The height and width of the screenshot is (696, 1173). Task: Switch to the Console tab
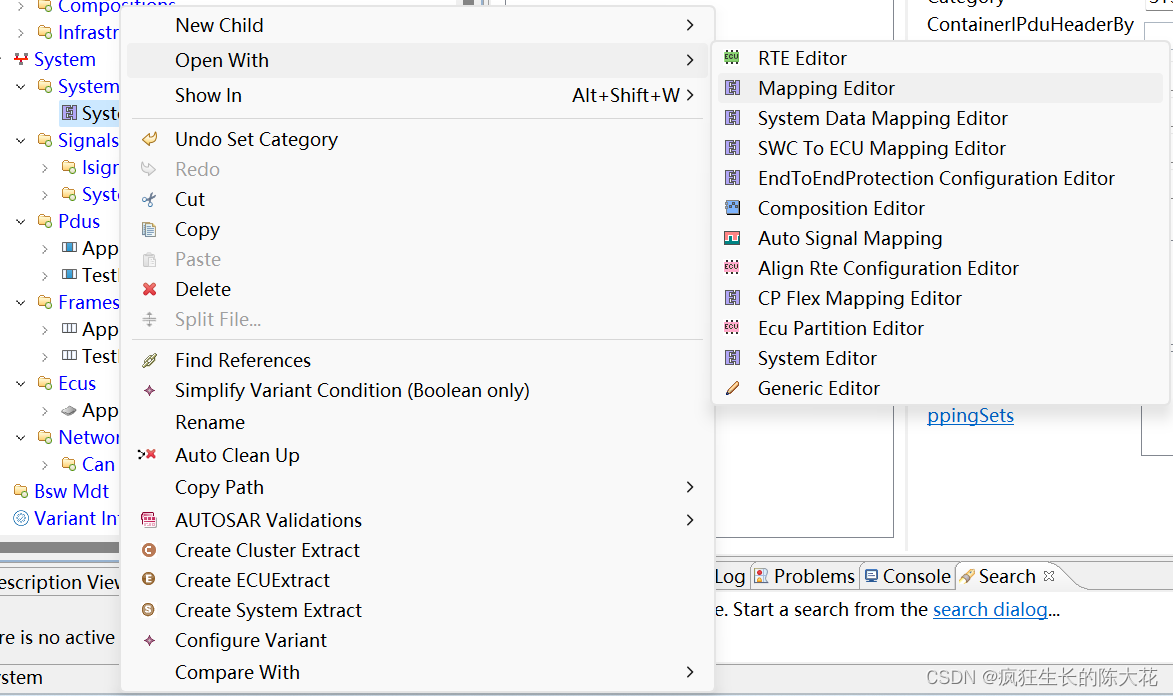click(x=908, y=576)
